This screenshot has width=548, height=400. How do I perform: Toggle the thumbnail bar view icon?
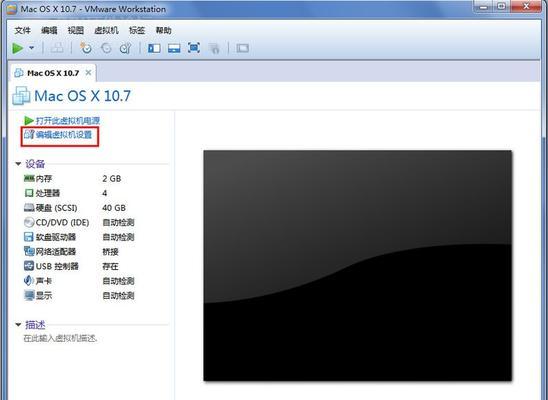[174, 48]
